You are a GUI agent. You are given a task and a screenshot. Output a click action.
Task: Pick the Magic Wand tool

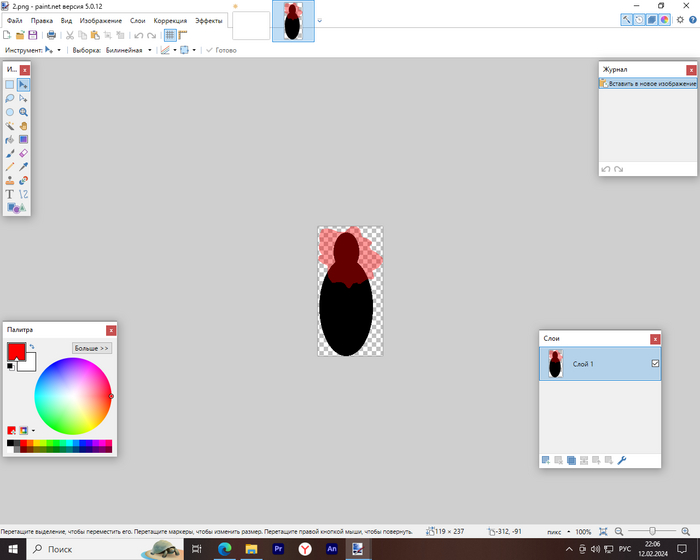pos(10,126)
